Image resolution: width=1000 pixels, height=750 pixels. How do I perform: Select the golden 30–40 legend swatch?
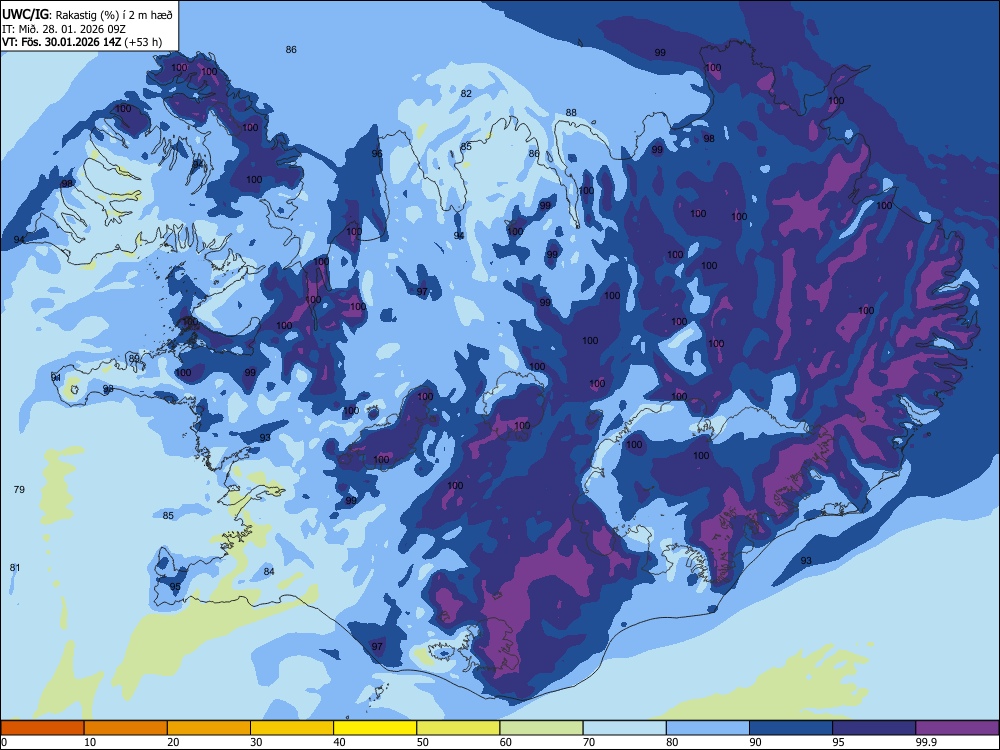click(292, 728)
